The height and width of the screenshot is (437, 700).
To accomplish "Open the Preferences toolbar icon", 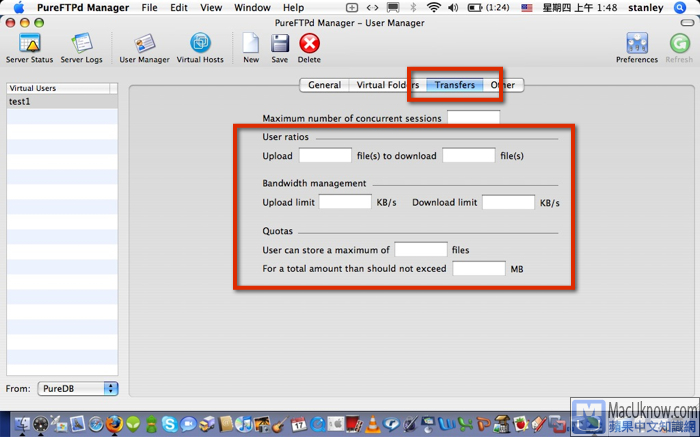I will point(637,48).
